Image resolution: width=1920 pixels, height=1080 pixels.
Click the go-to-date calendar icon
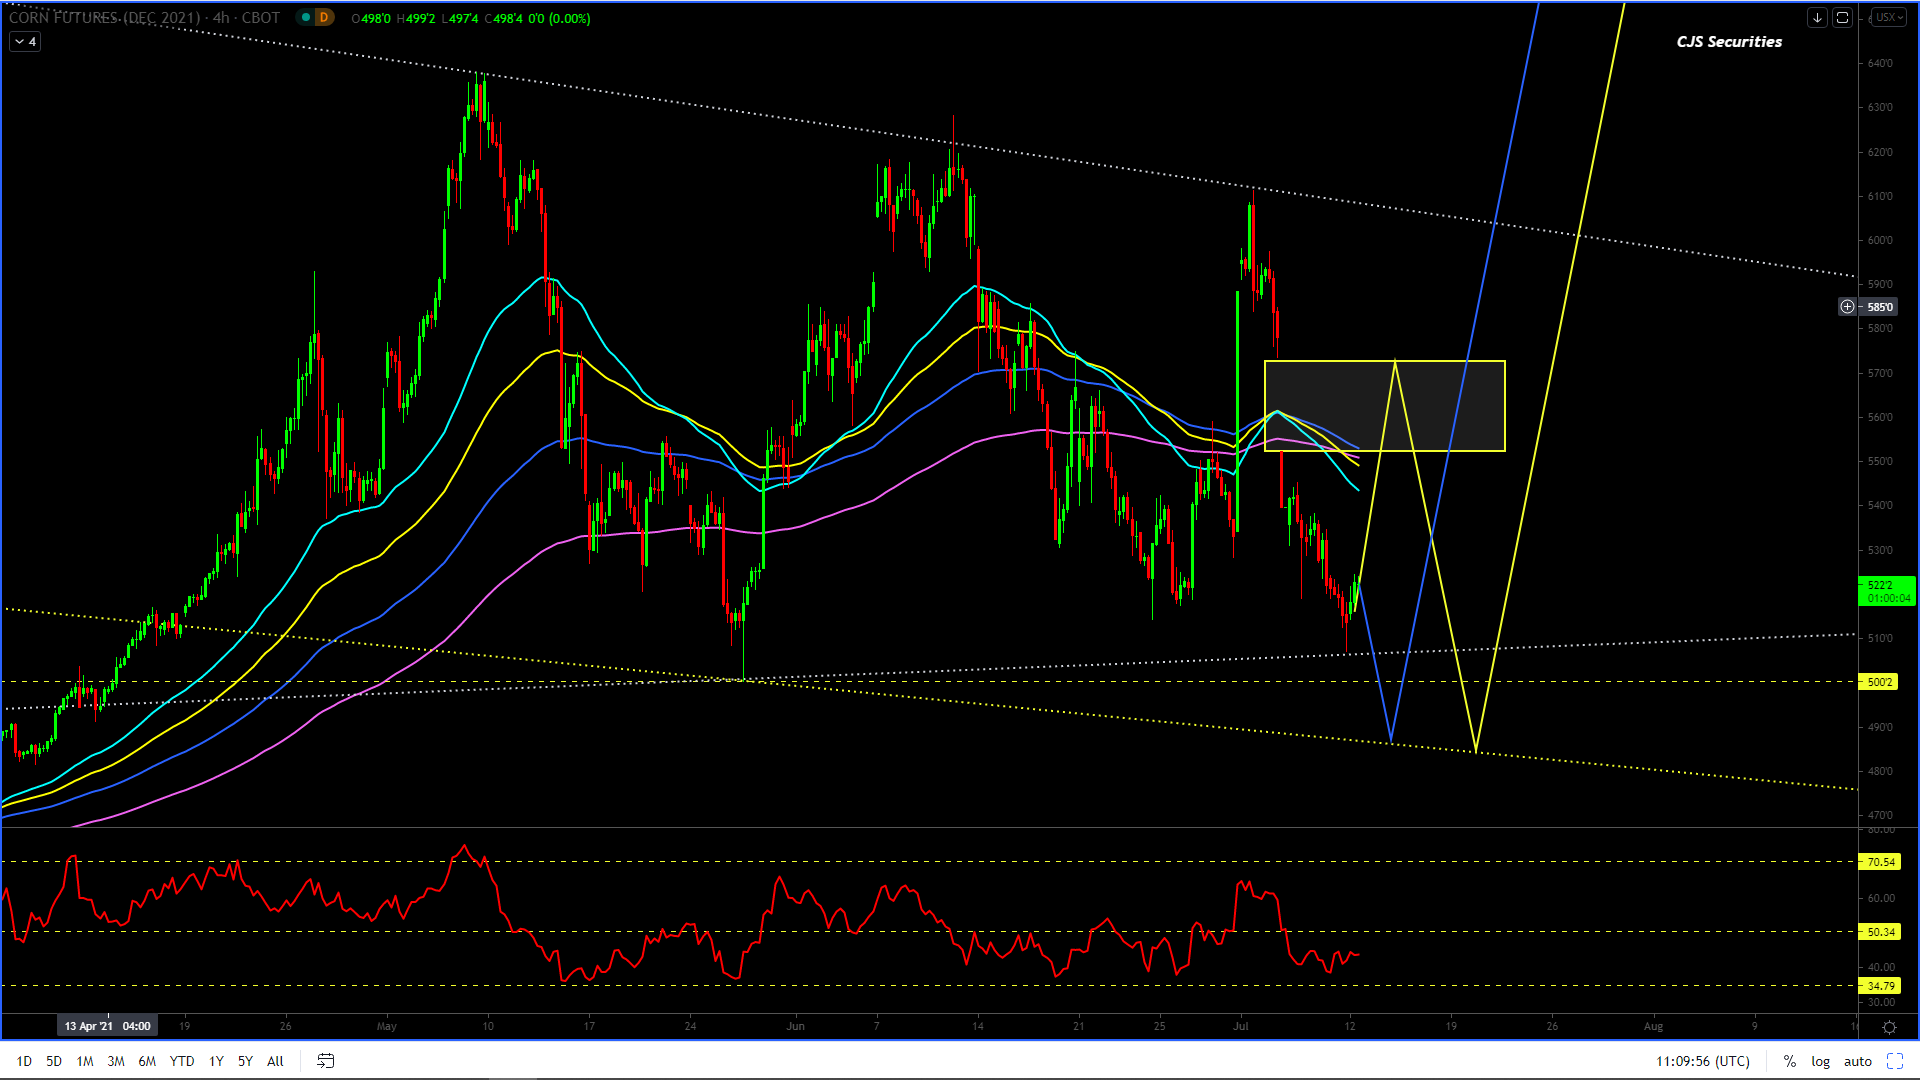(x=325, y=1061)
